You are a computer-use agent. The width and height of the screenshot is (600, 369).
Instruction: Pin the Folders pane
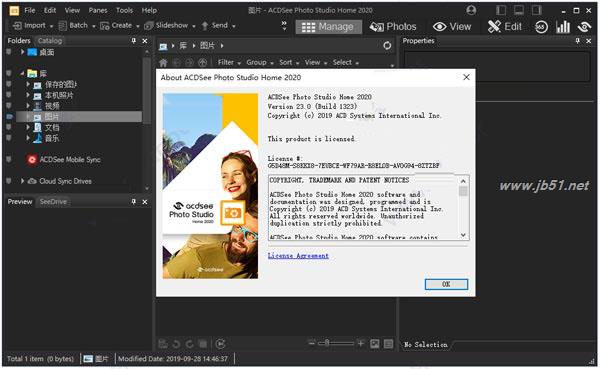pyautogui.click(x=134, y=41)
